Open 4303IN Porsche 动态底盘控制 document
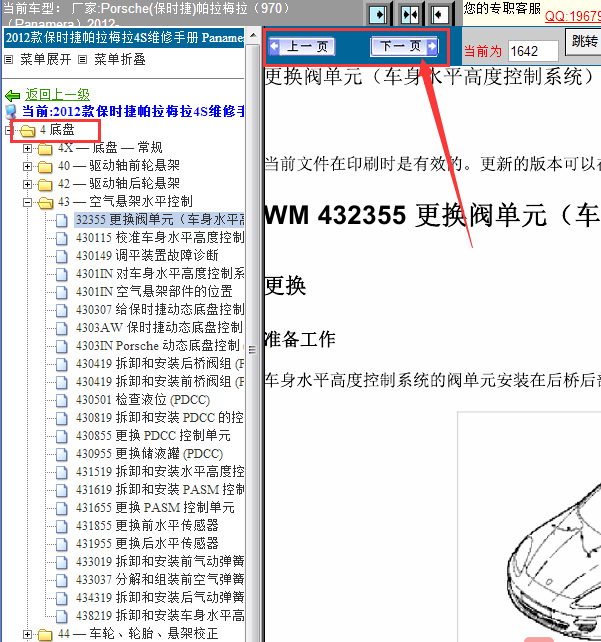This screenshot has width=601, height=642. tap(158, 346)
